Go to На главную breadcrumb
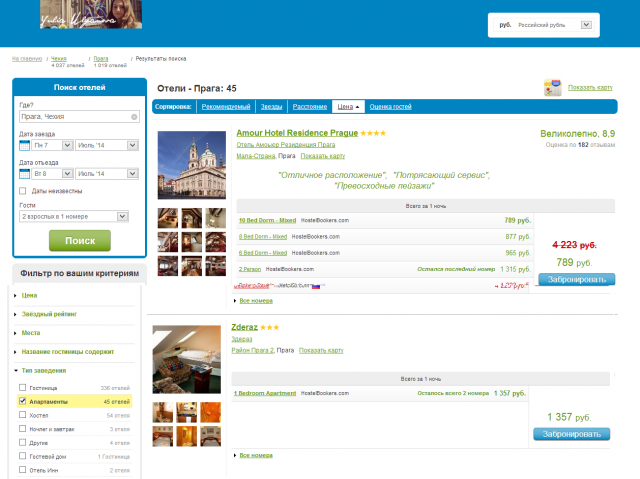 point(27,59)
